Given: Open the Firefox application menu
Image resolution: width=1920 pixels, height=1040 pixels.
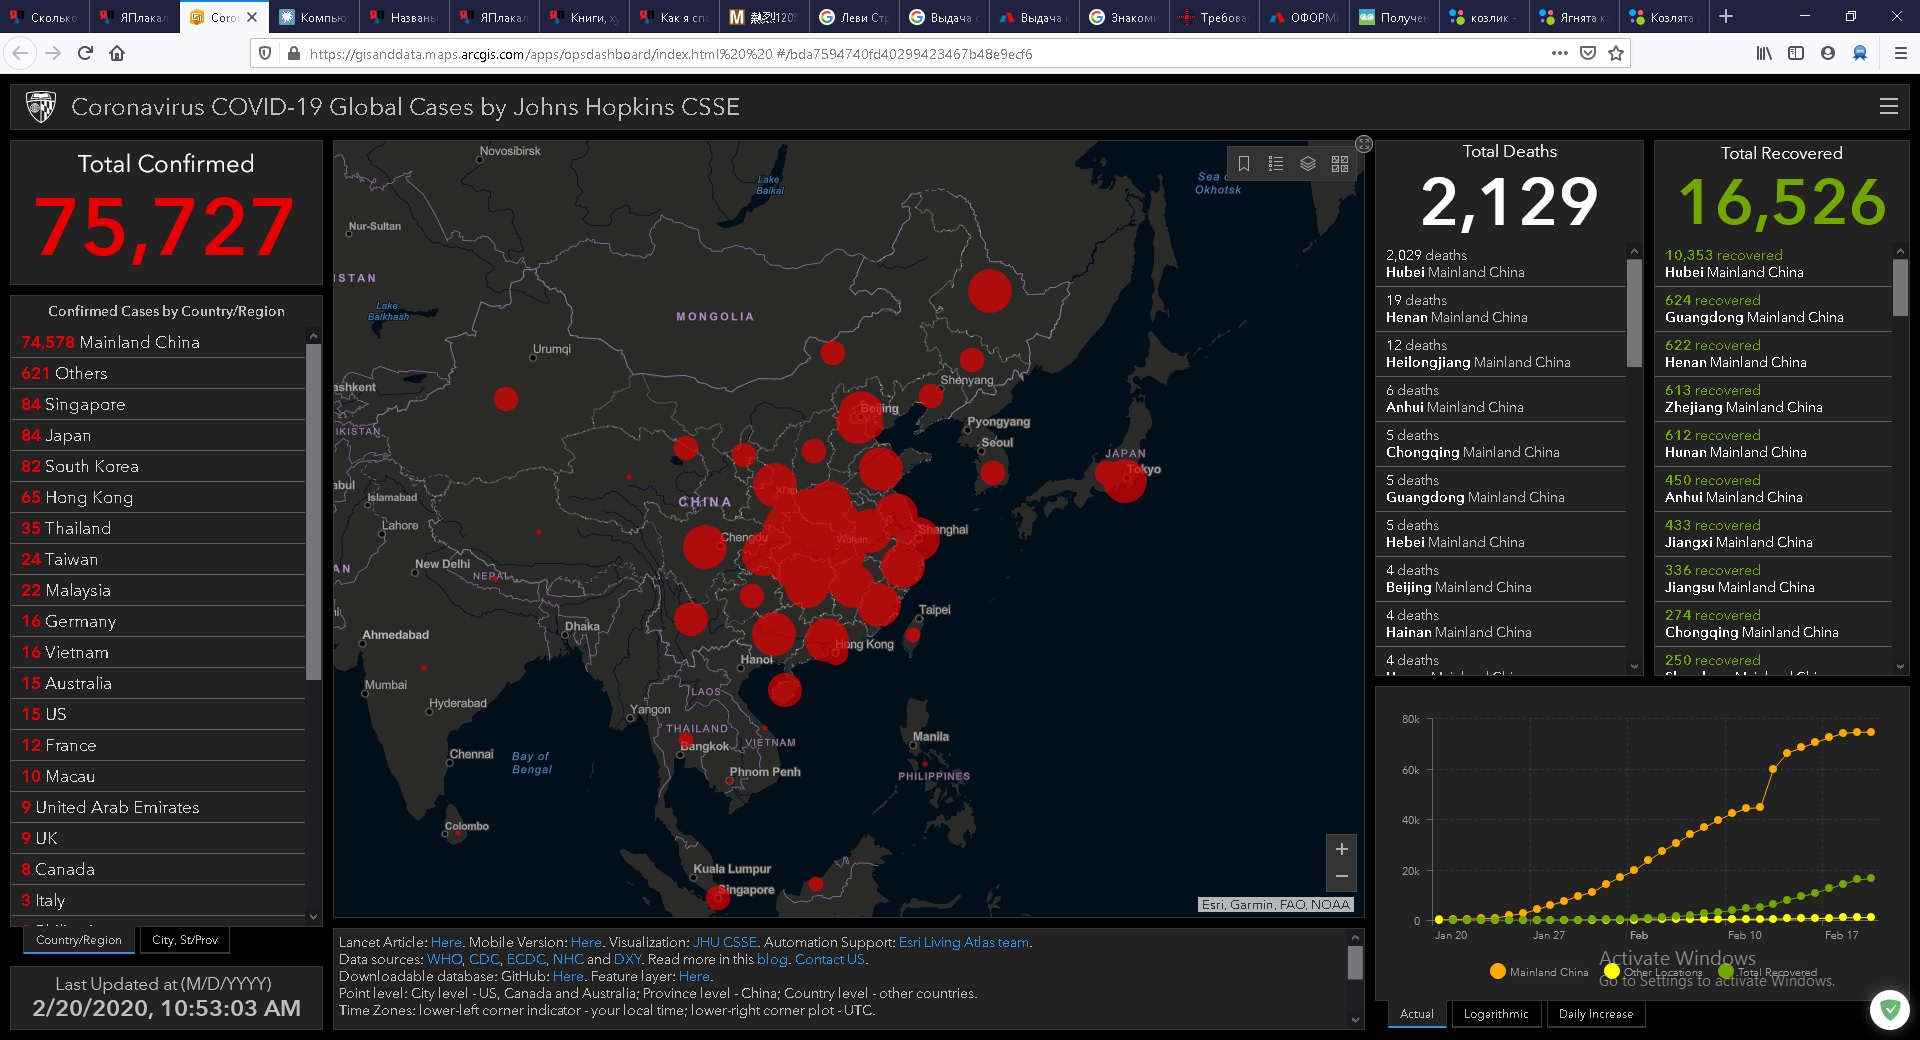Looking at the screenshot, I should click(1901, 53).
